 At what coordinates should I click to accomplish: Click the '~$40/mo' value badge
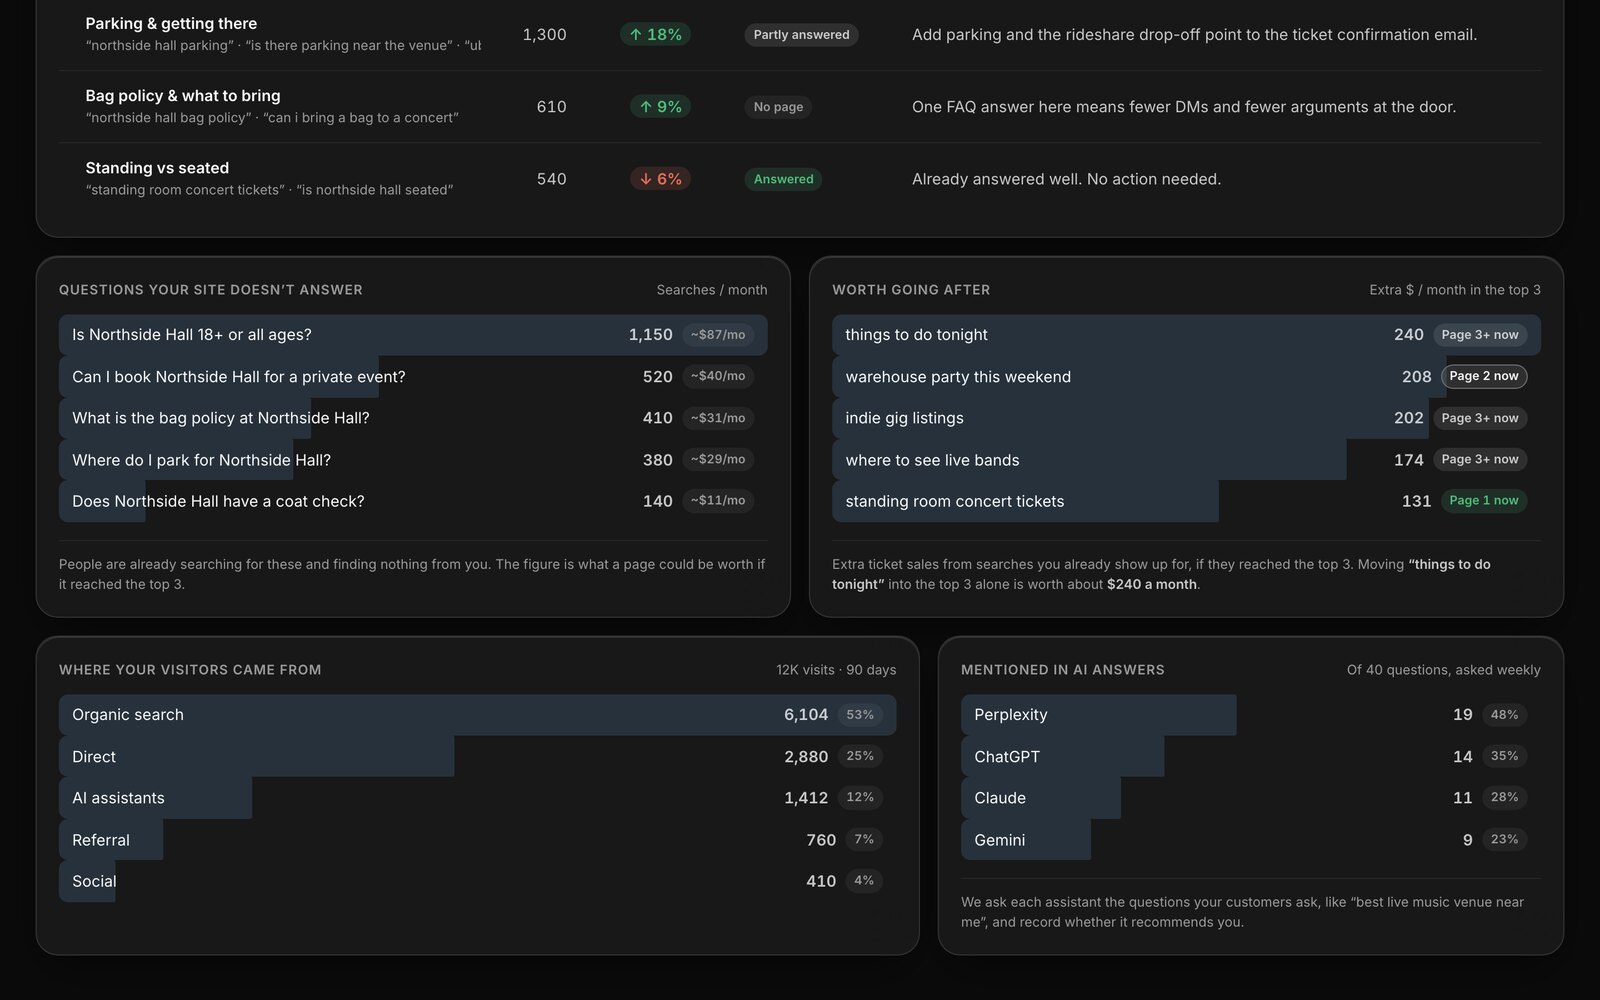(718, 376)
